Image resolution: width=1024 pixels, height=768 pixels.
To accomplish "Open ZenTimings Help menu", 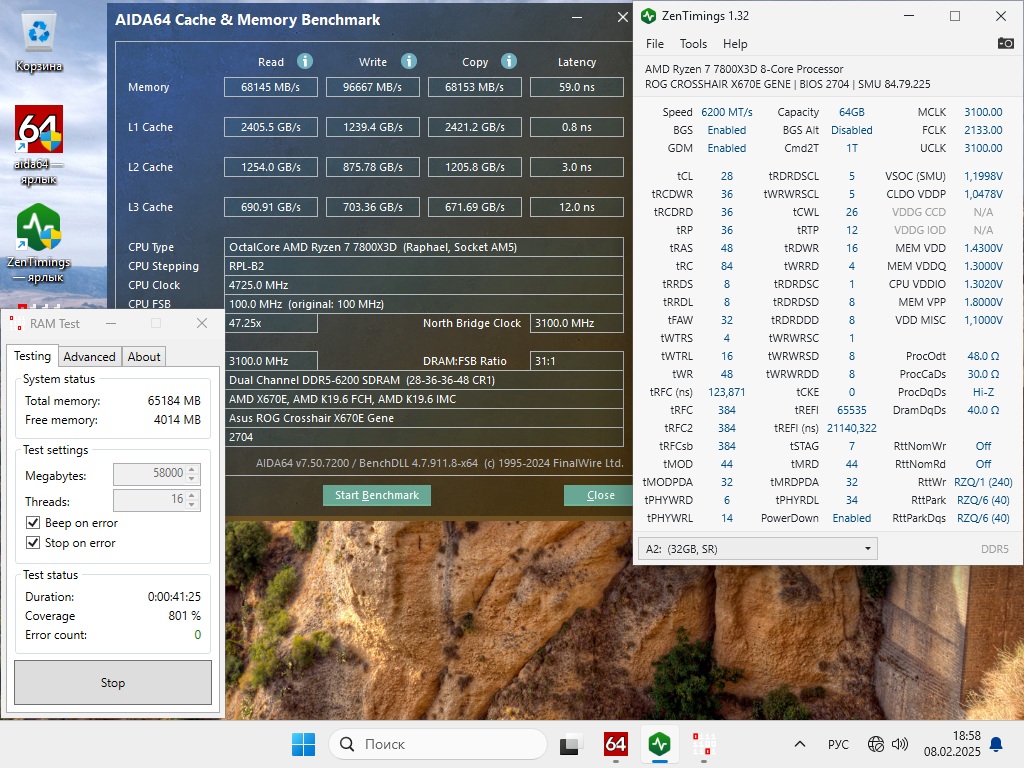I will [735, 44].
